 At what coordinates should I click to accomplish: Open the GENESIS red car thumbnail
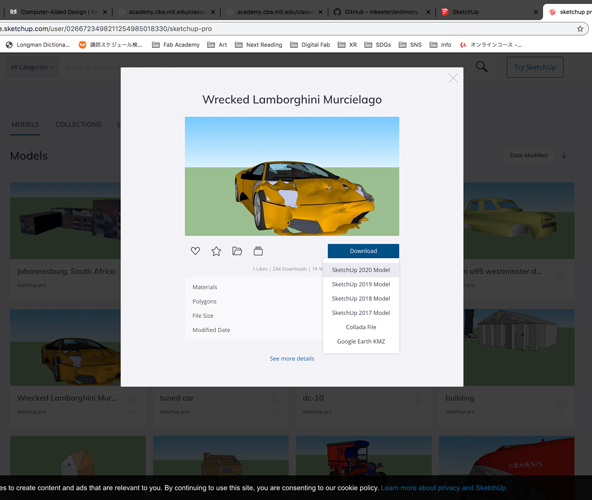[507, 457]
